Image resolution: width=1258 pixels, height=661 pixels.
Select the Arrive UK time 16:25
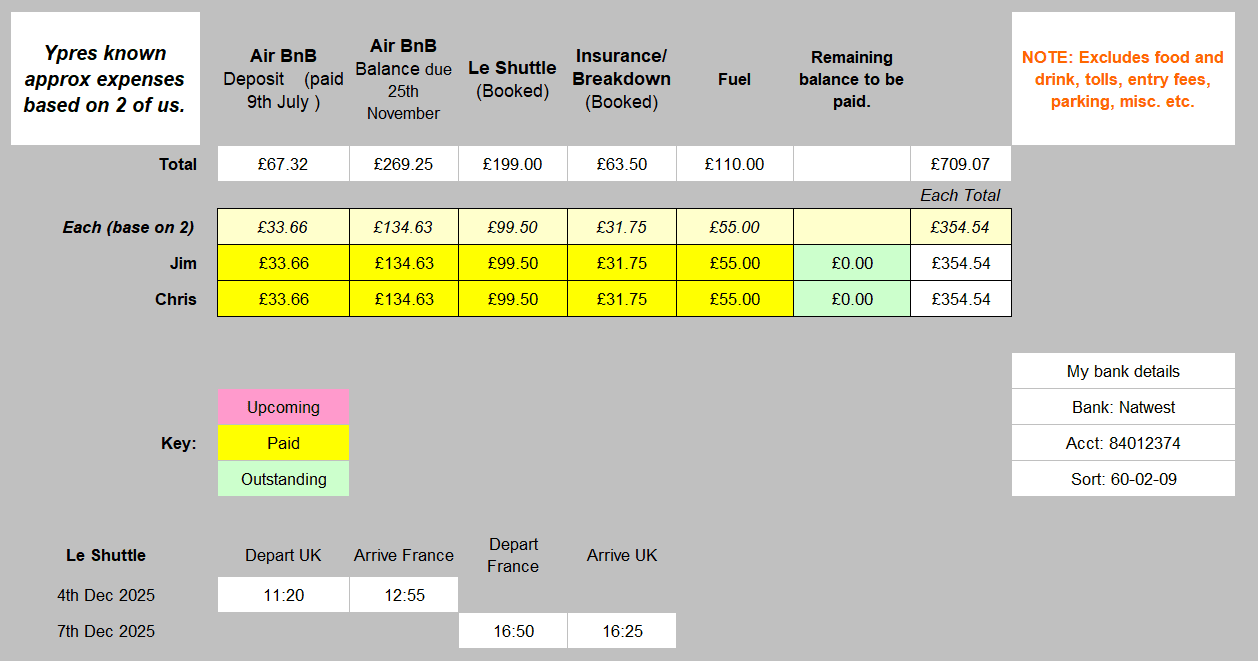(621, 631)
